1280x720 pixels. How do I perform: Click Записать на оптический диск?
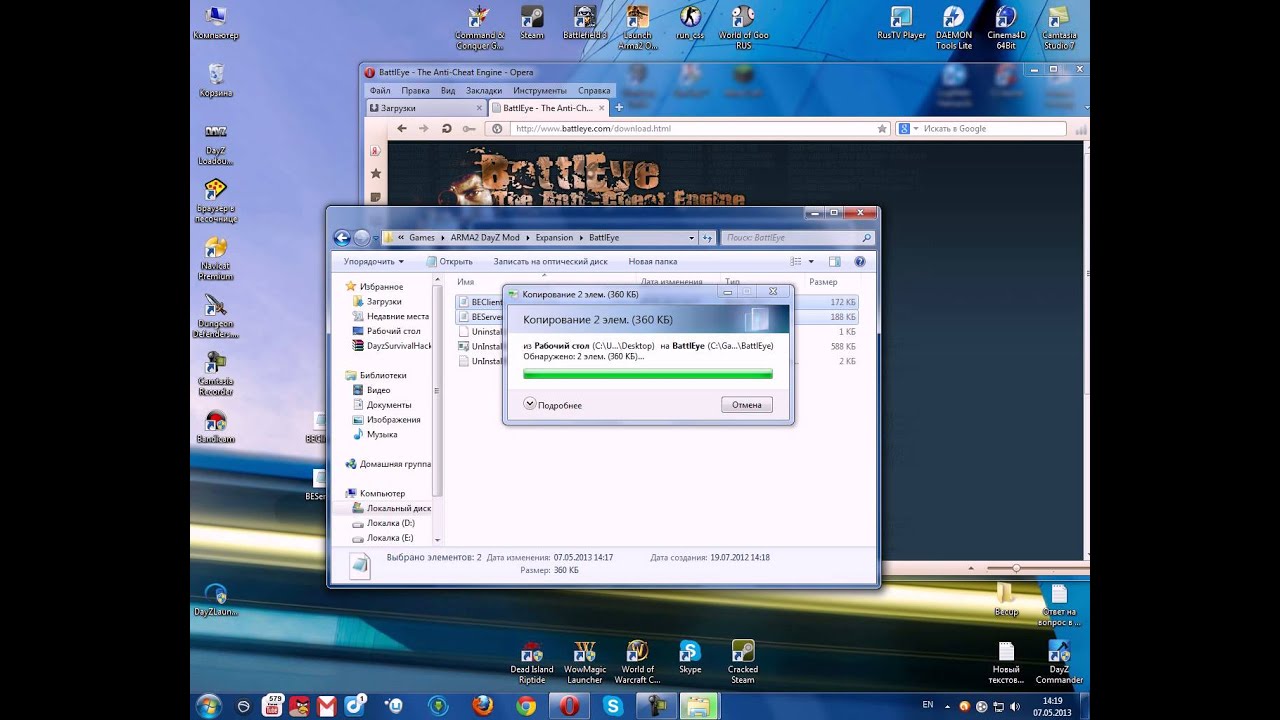pos(550,261)
